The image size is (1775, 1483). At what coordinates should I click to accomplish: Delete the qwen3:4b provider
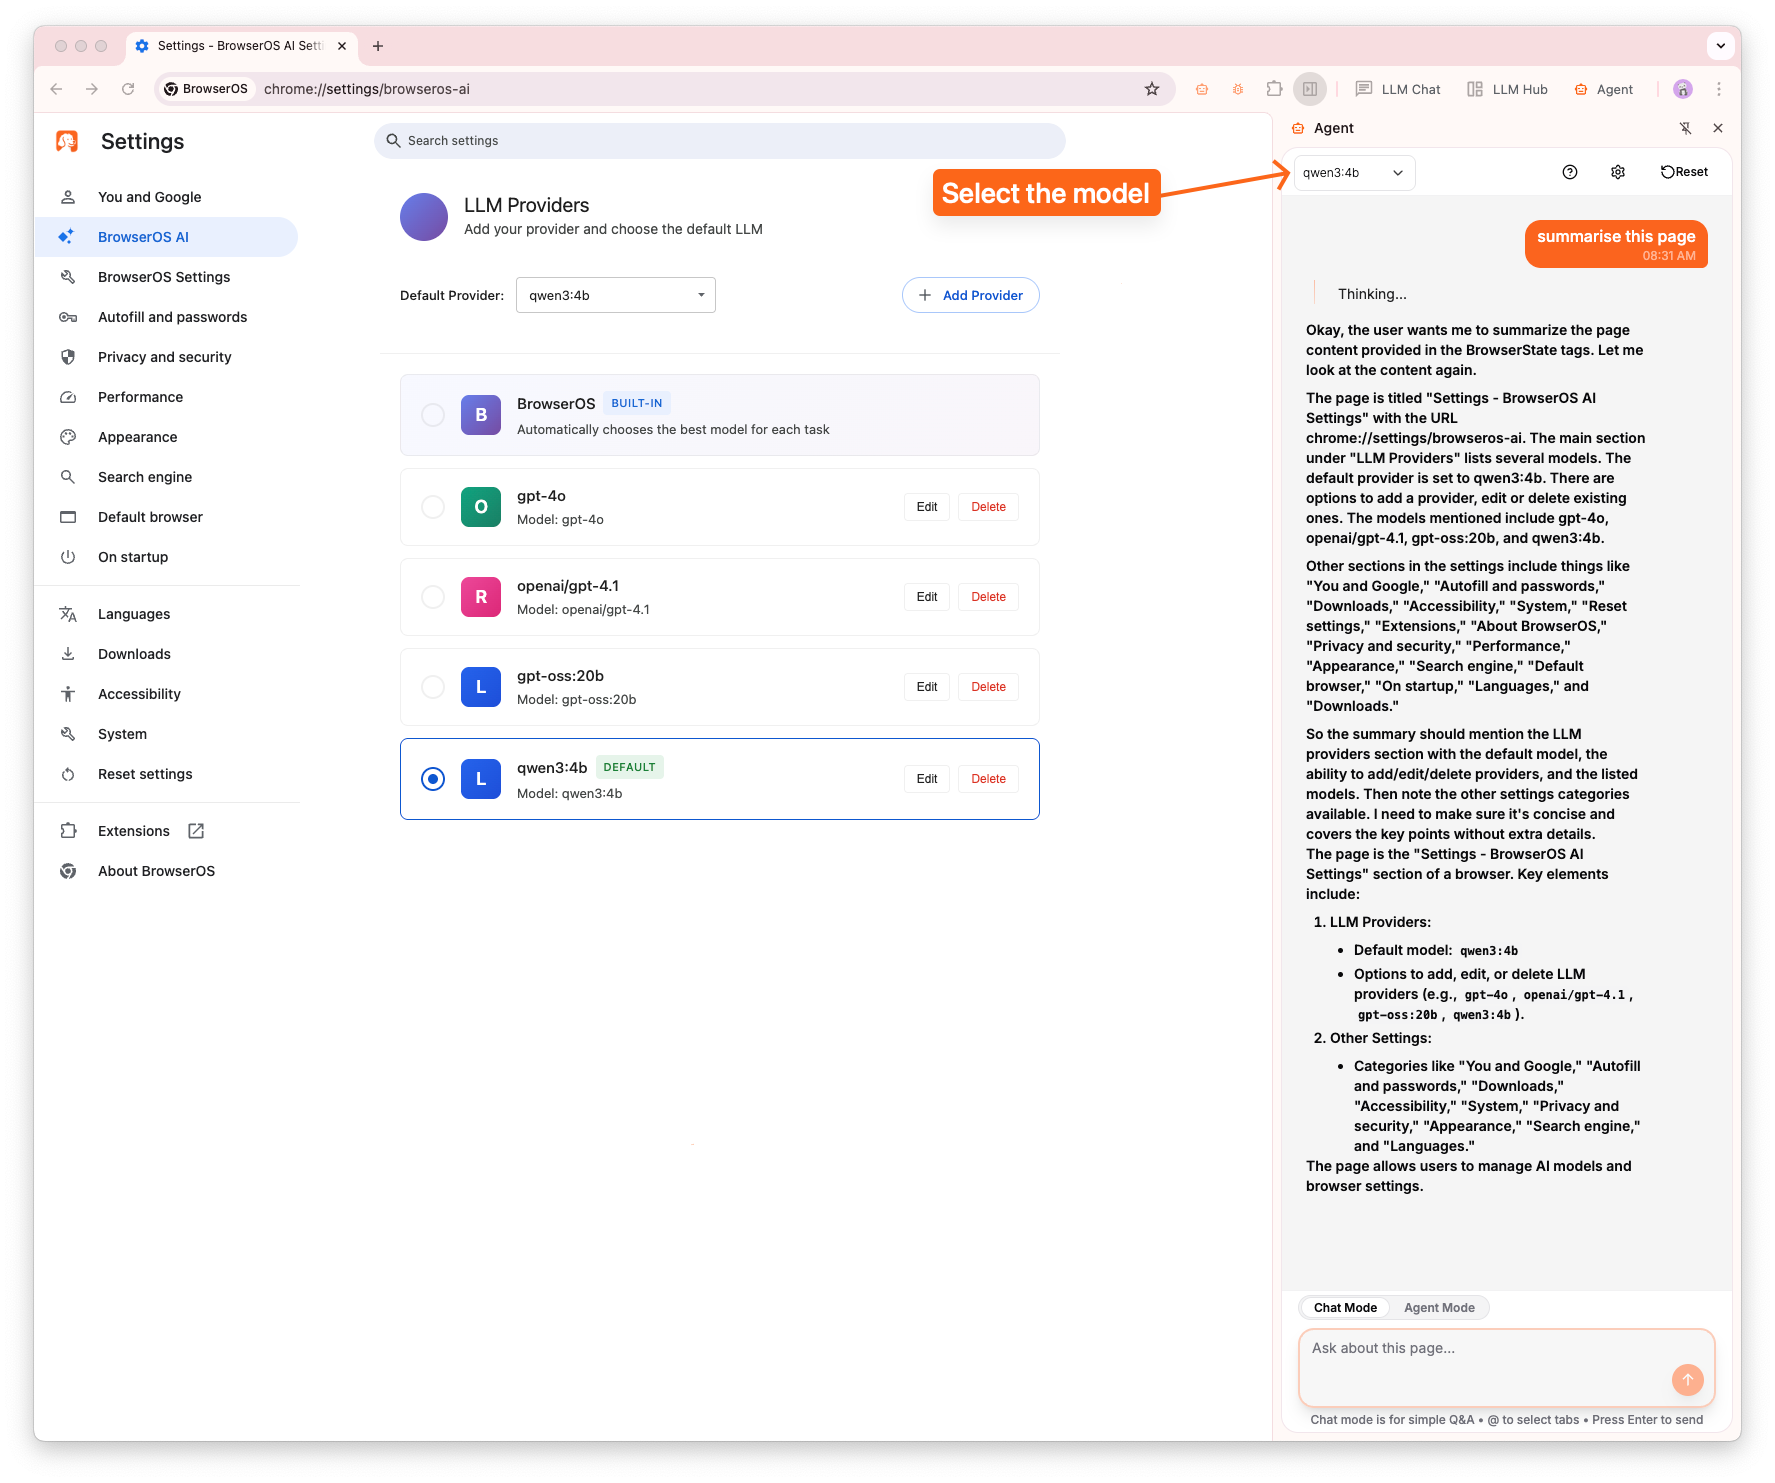[x=988, y=779]
